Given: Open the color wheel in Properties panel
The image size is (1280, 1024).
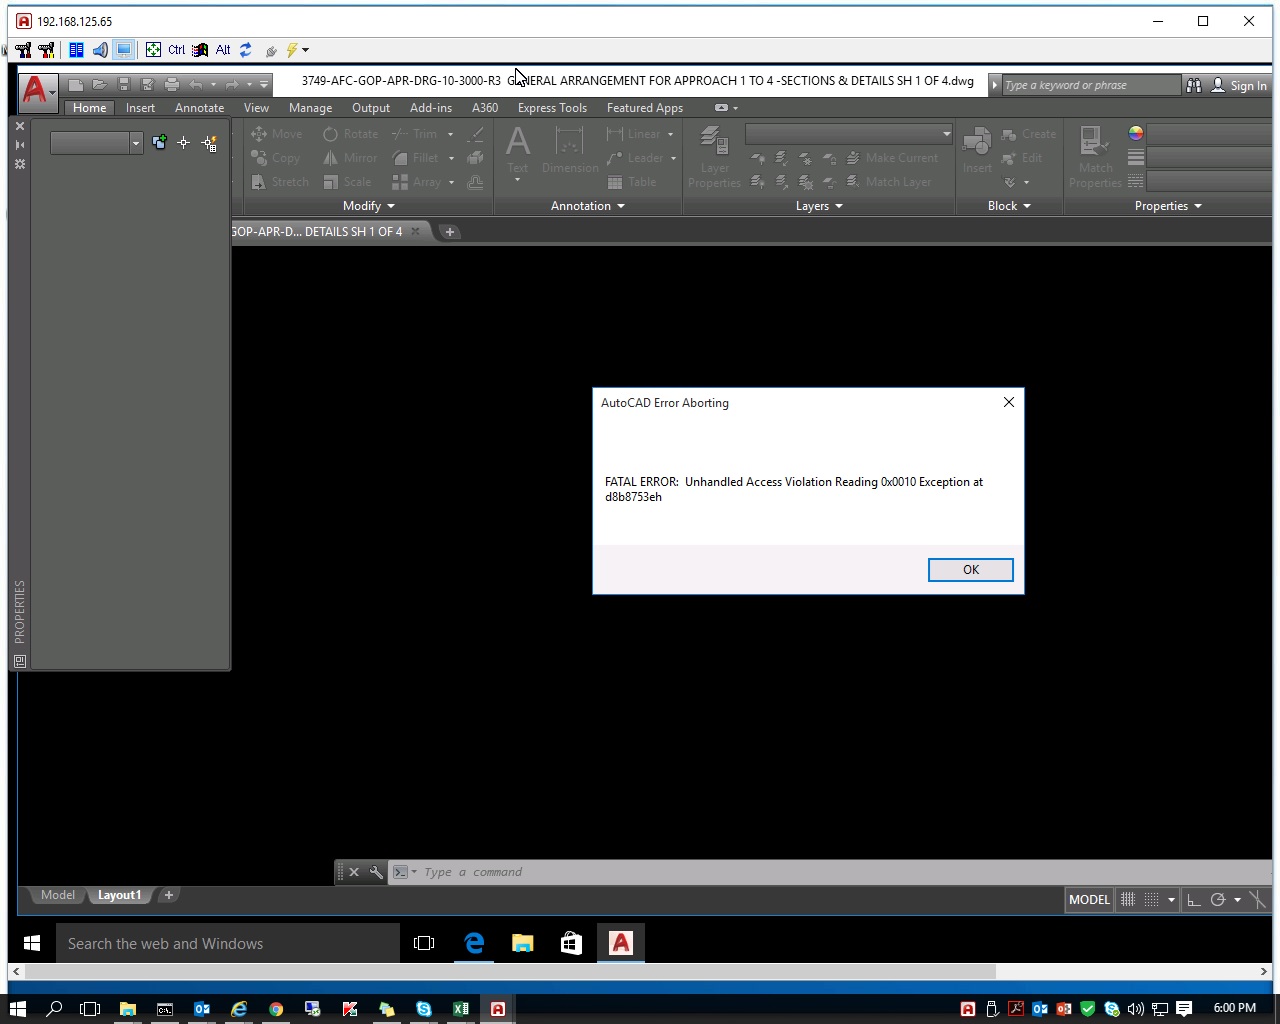Looking at the screenshot, I should (1135, 133).
